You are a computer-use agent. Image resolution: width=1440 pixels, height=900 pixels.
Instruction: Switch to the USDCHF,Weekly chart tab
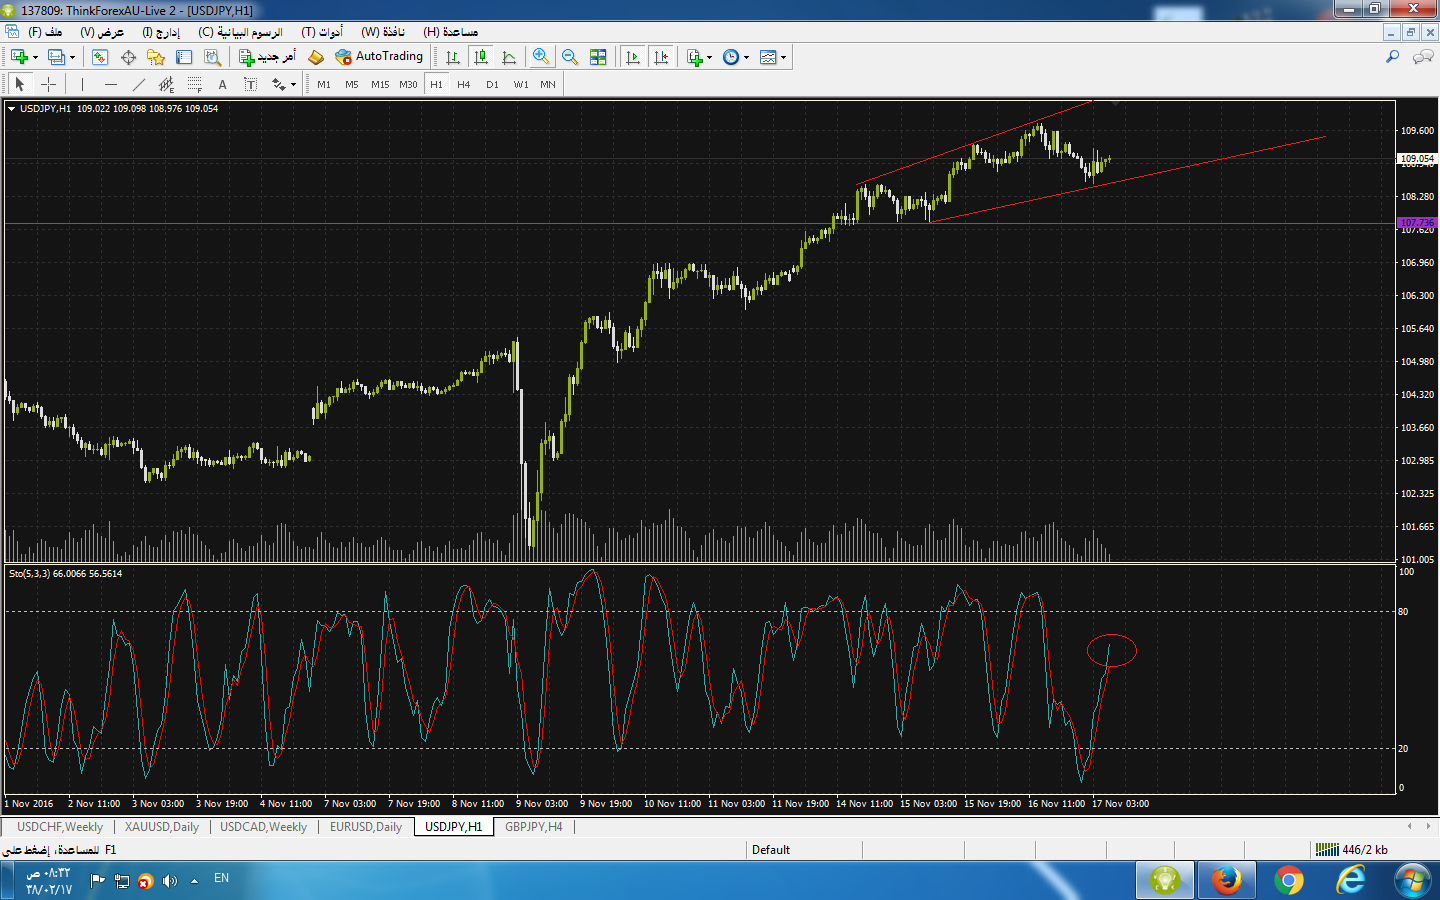pyautogui.click(x=60, y=827)
